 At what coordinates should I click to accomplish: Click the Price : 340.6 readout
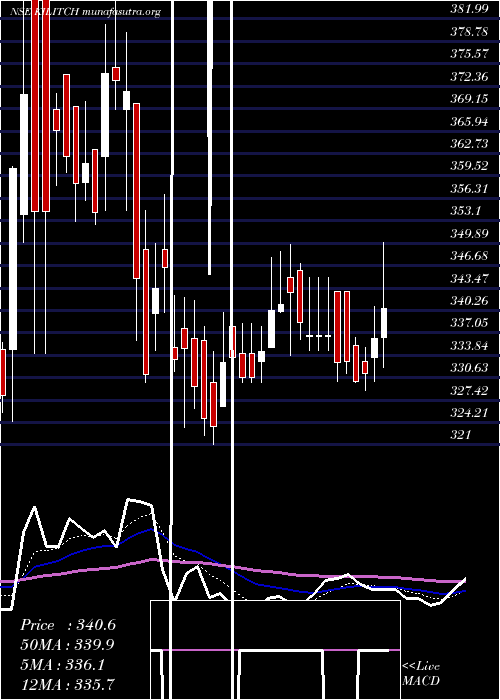click(68, 625)
